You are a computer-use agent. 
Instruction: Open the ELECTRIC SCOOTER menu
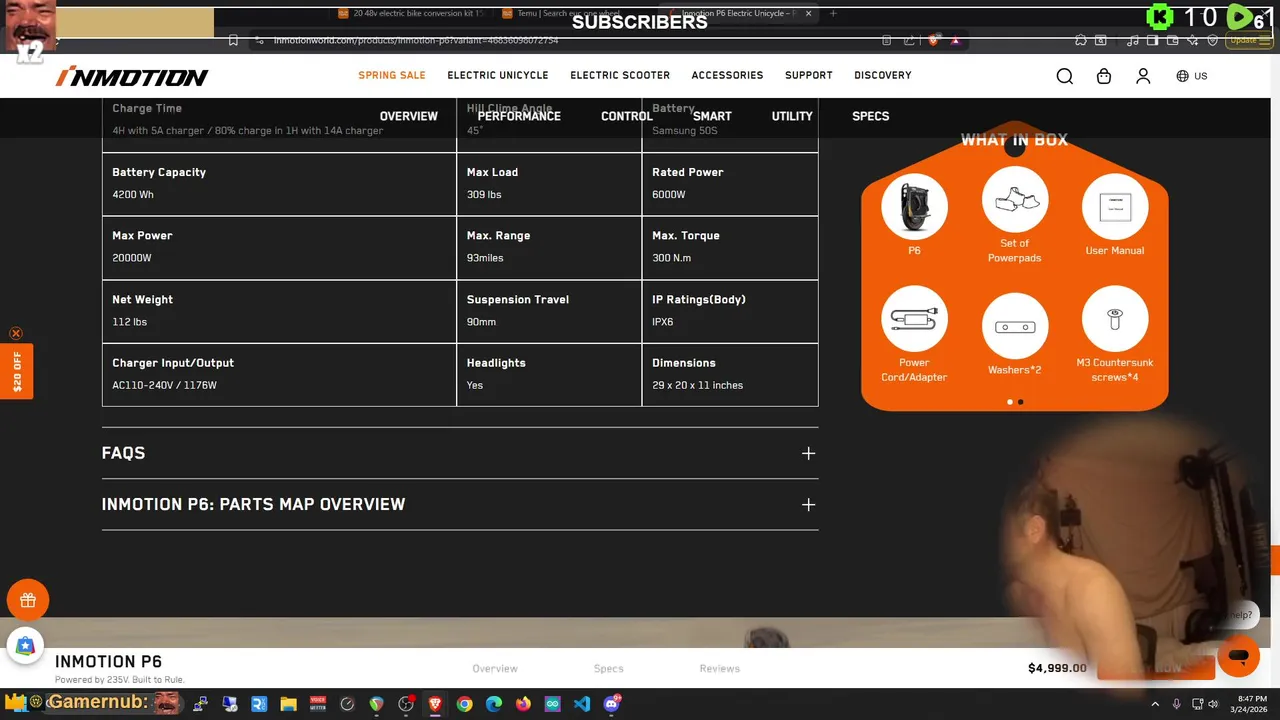pos(620,75)
